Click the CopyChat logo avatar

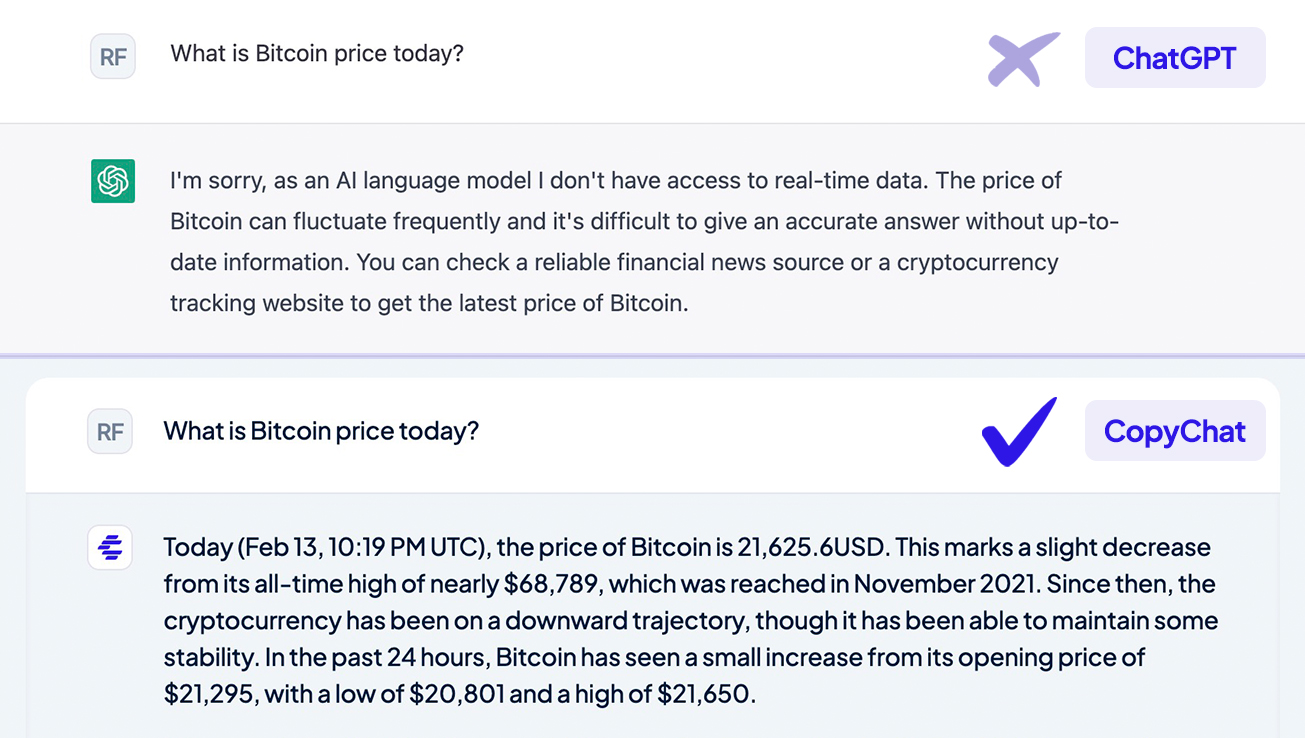(110, 547)
